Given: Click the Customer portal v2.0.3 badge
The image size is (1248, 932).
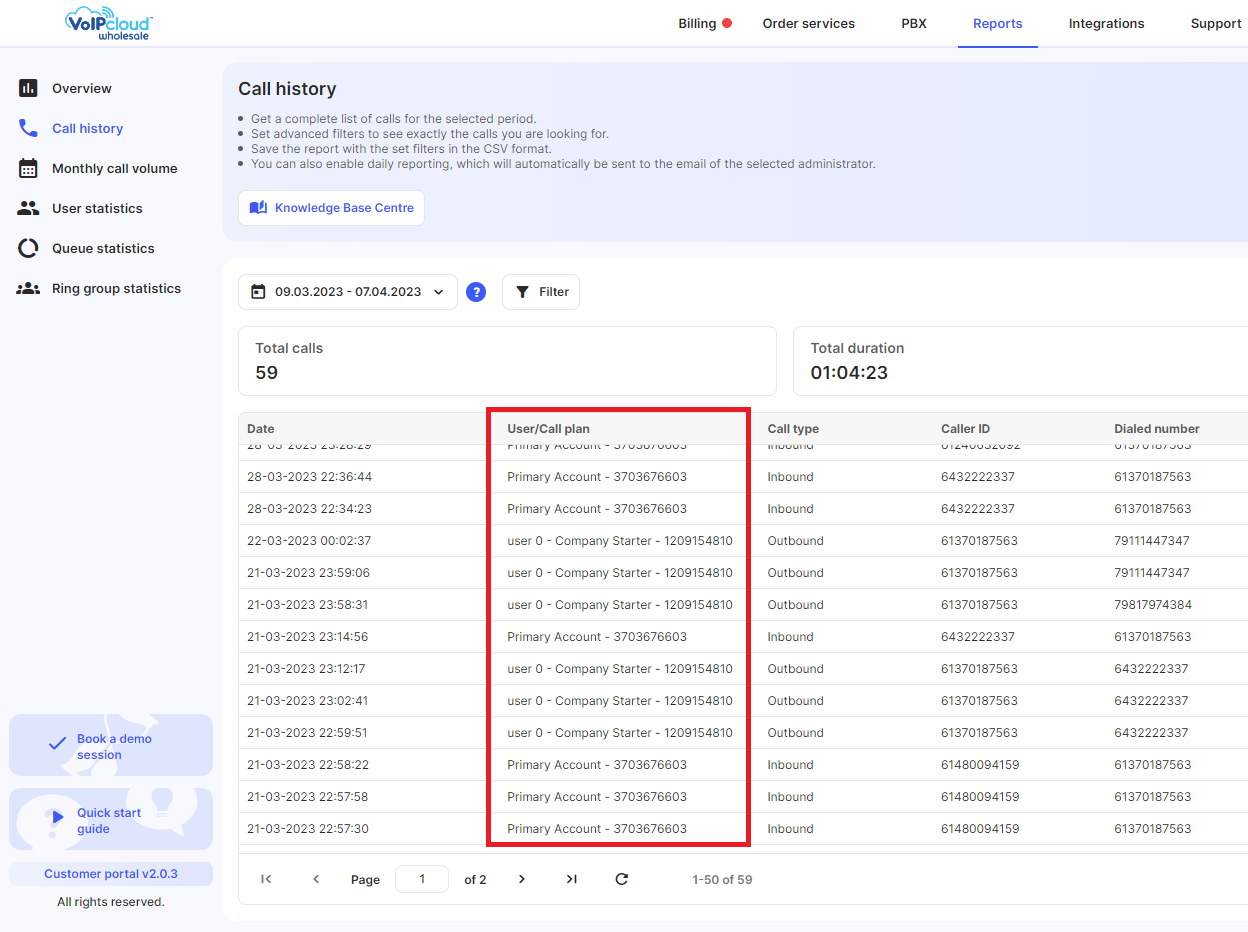Looking at the screenshot, I should 111,874.
